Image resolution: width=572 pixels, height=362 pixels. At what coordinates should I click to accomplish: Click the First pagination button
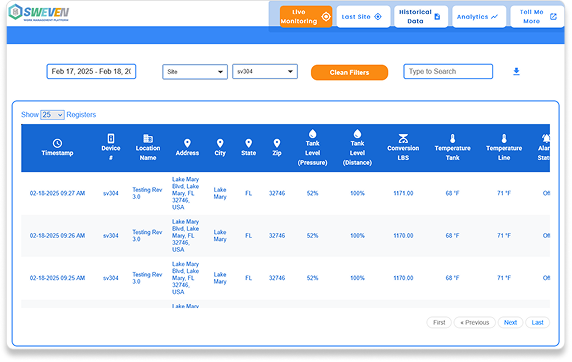coord(439,323)
